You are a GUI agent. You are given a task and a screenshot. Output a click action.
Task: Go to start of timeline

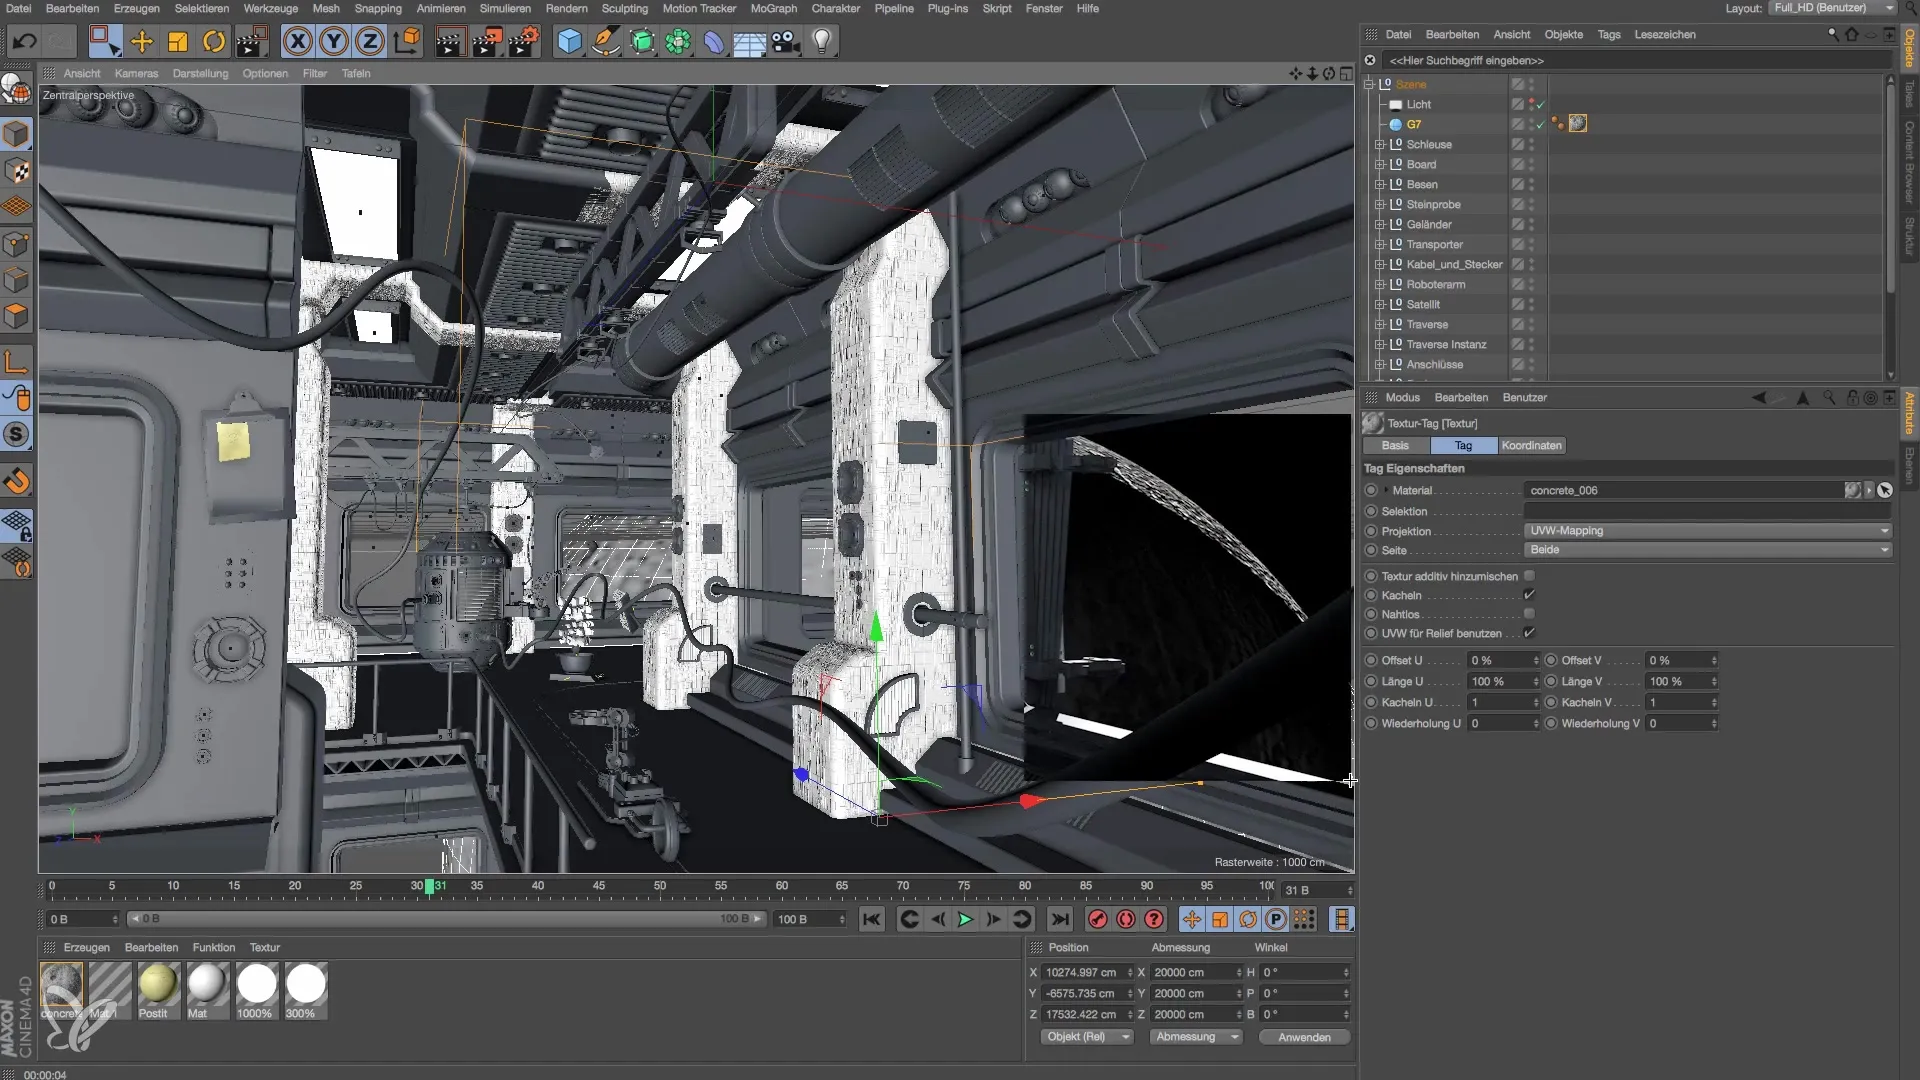[x=872, y=919]
